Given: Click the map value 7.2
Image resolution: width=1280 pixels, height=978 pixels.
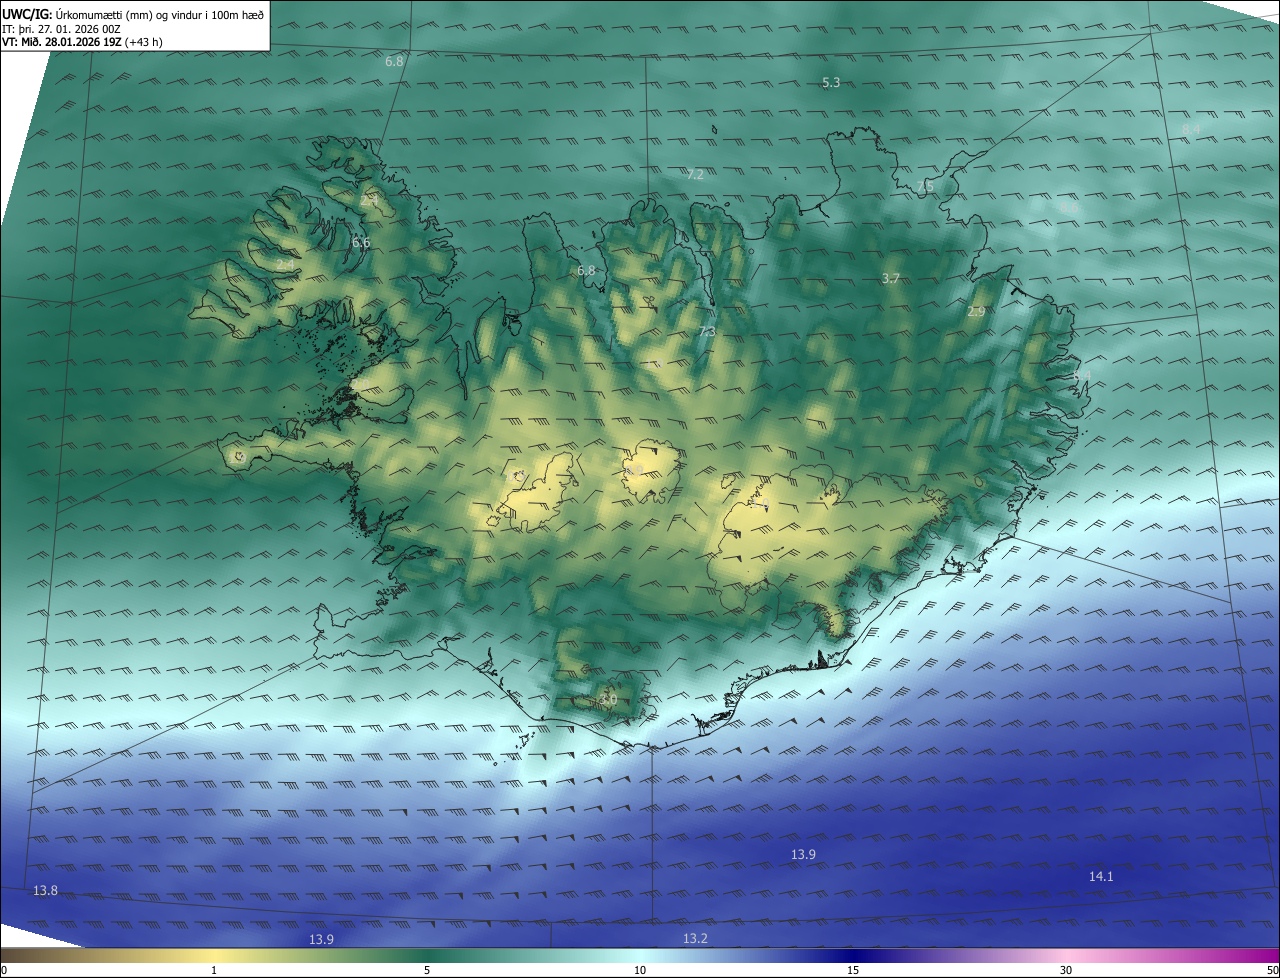Looking at the screenshot, I should coord(695,175).
